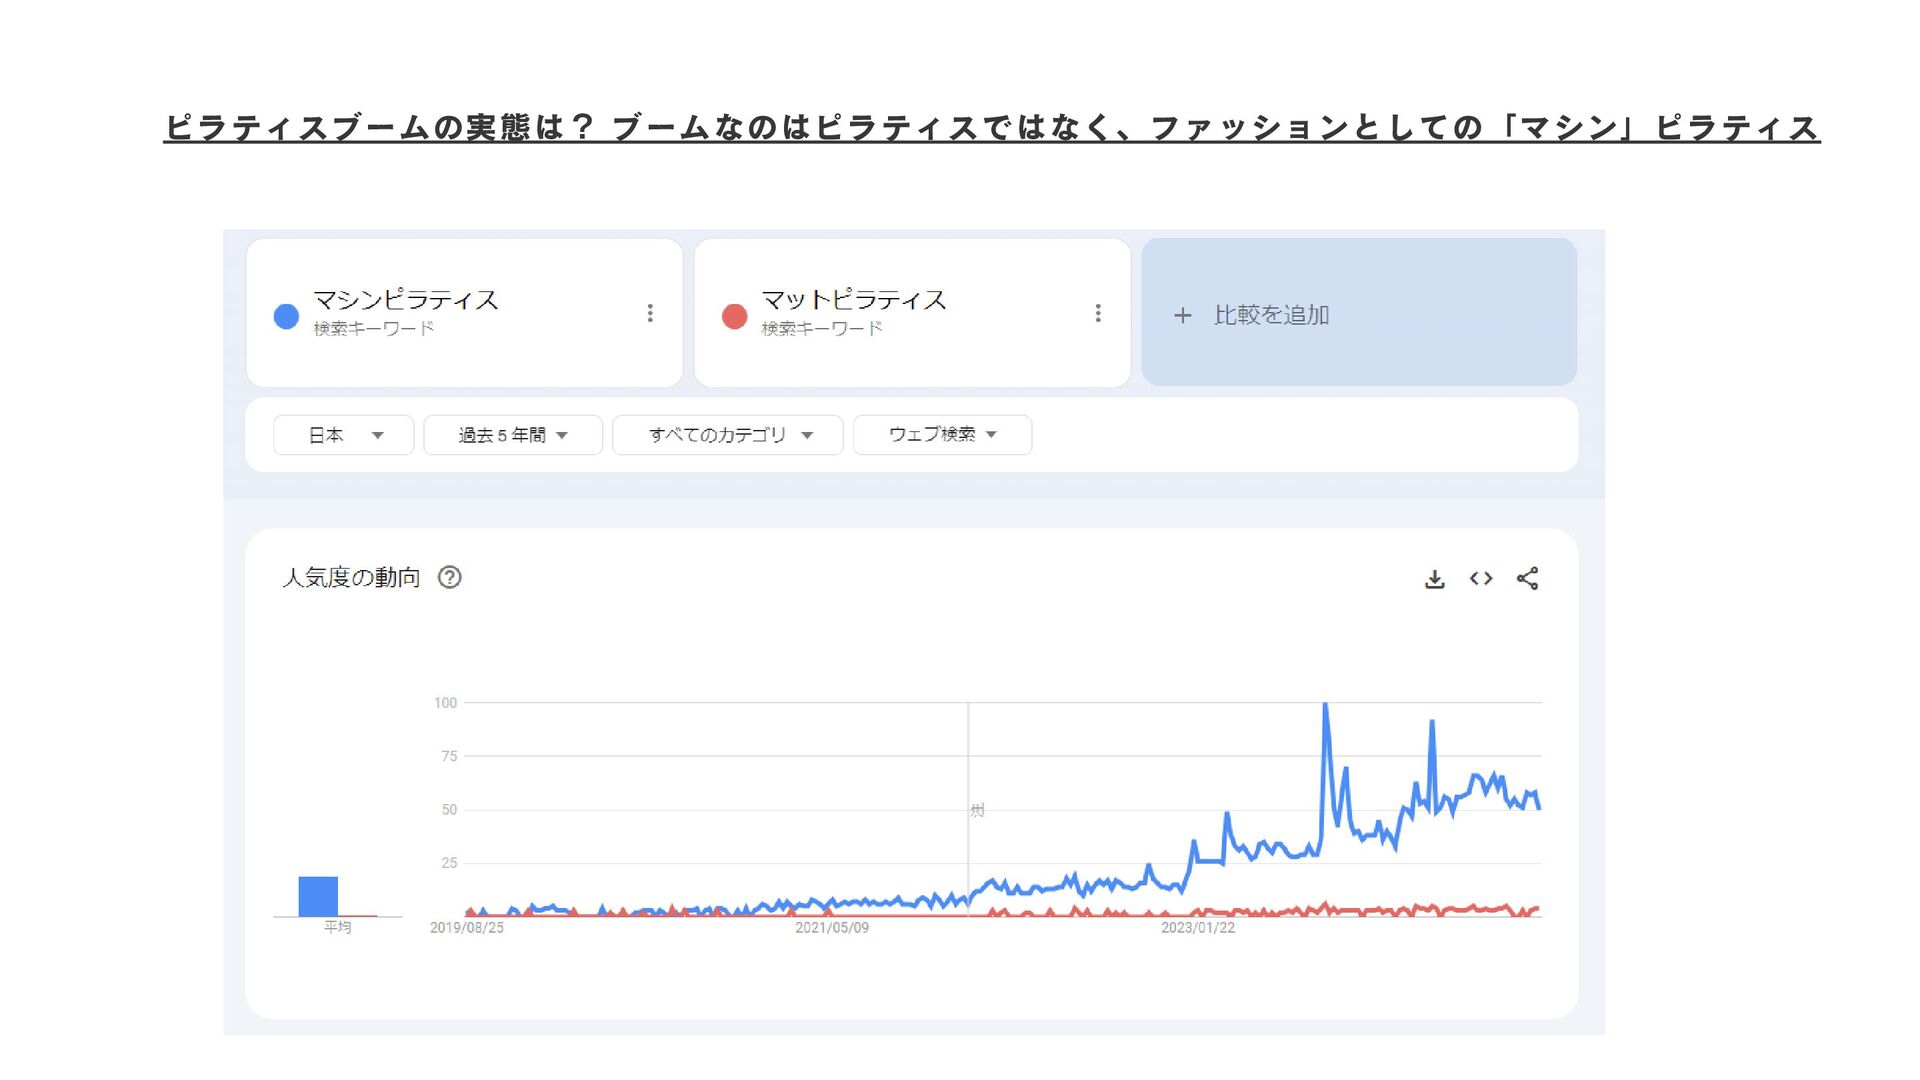Expand the 日本 region dropdown

tap(343, 435)
